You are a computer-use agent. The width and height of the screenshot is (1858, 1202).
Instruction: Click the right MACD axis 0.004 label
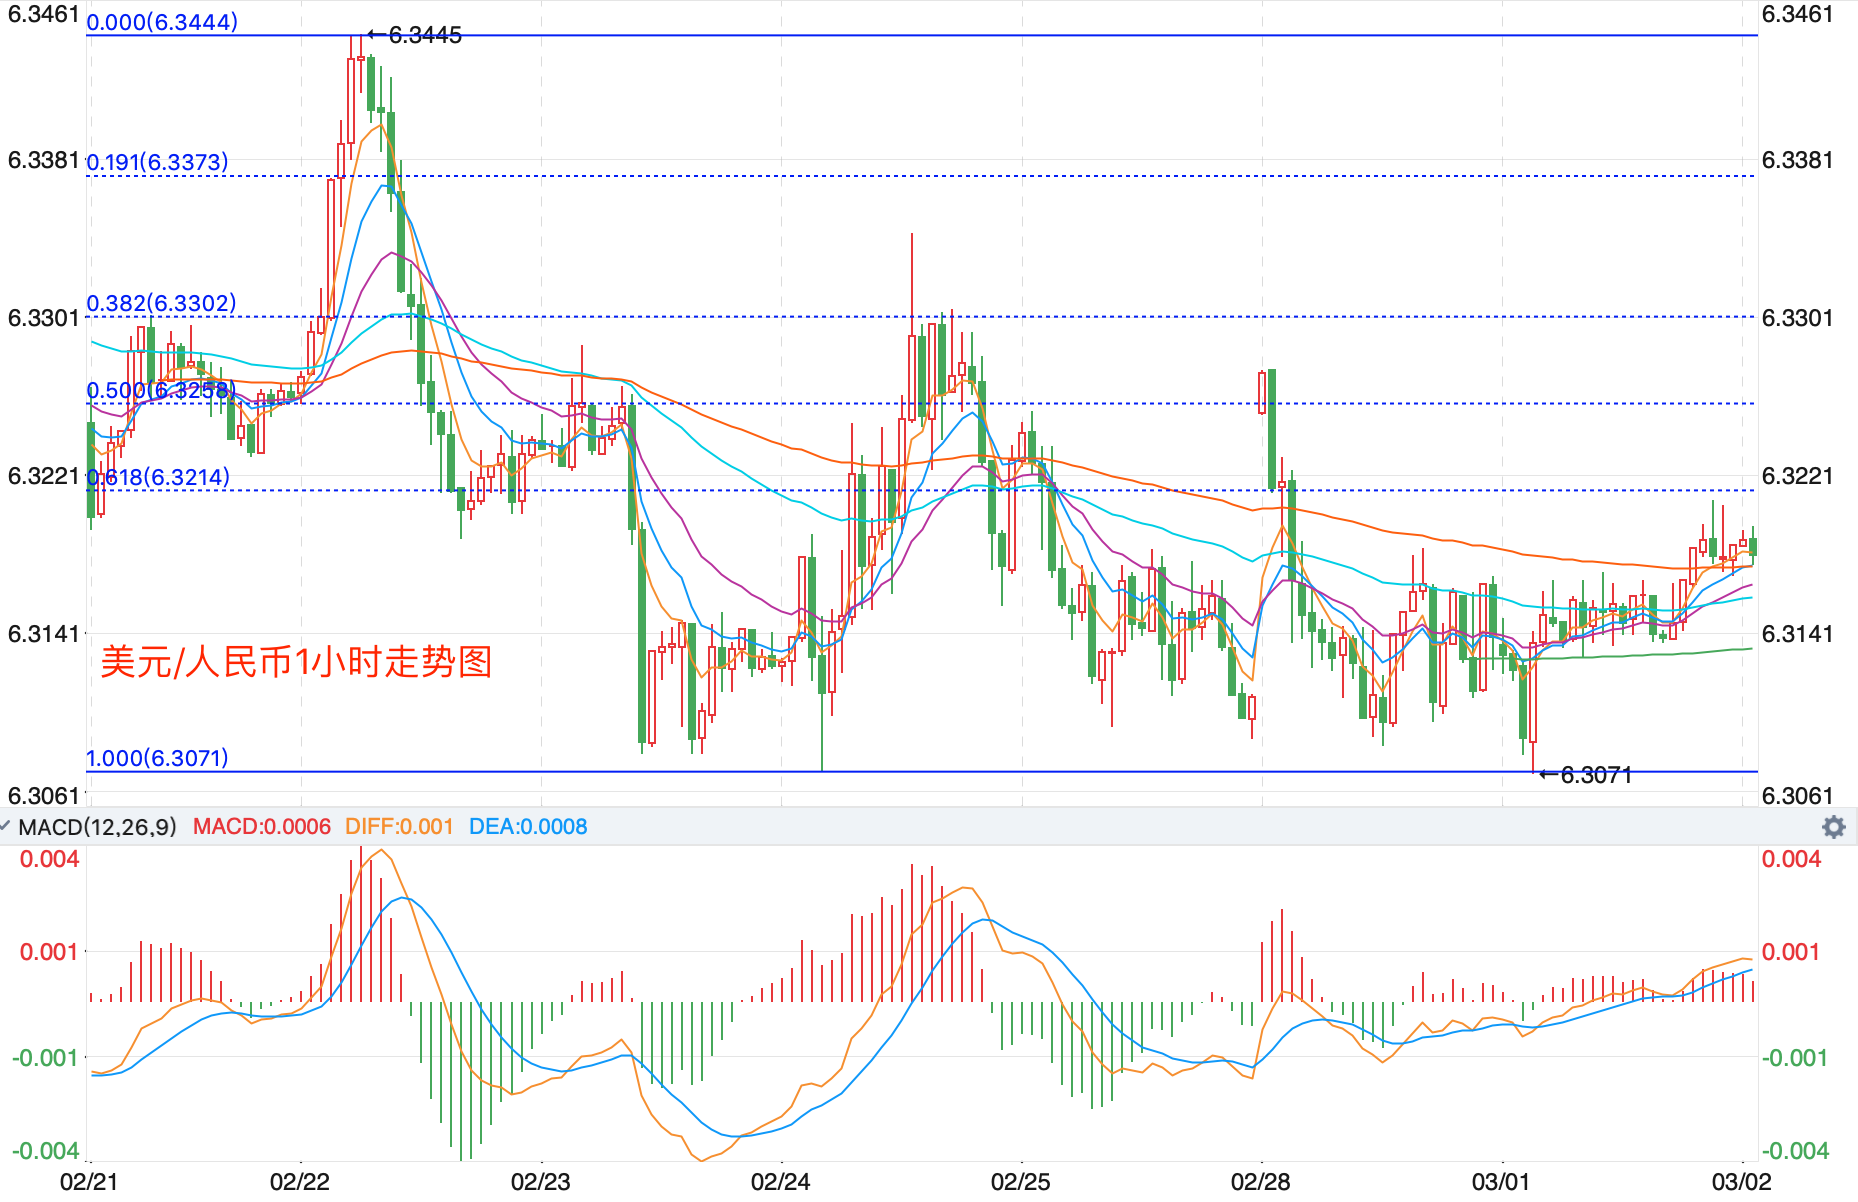[1791, 859]
